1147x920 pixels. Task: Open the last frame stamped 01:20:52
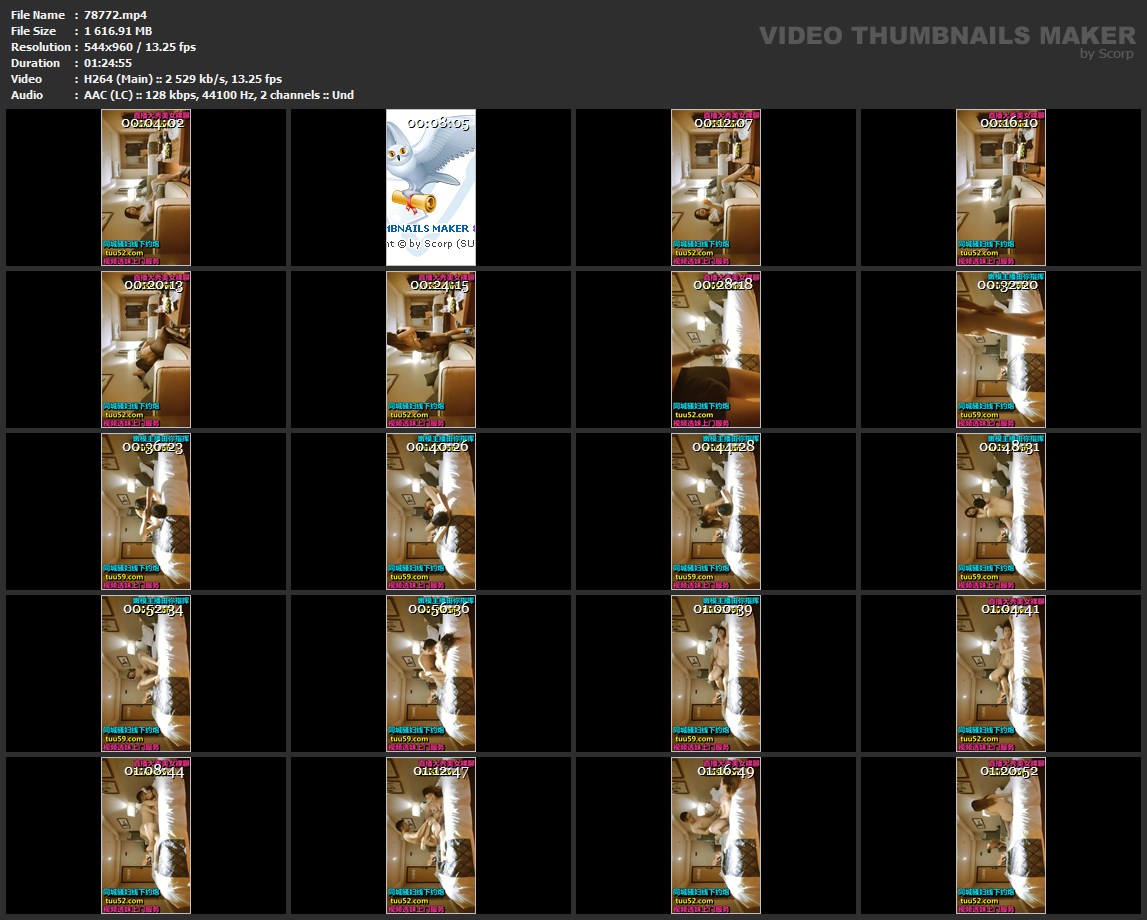(x=1001, y=836)
